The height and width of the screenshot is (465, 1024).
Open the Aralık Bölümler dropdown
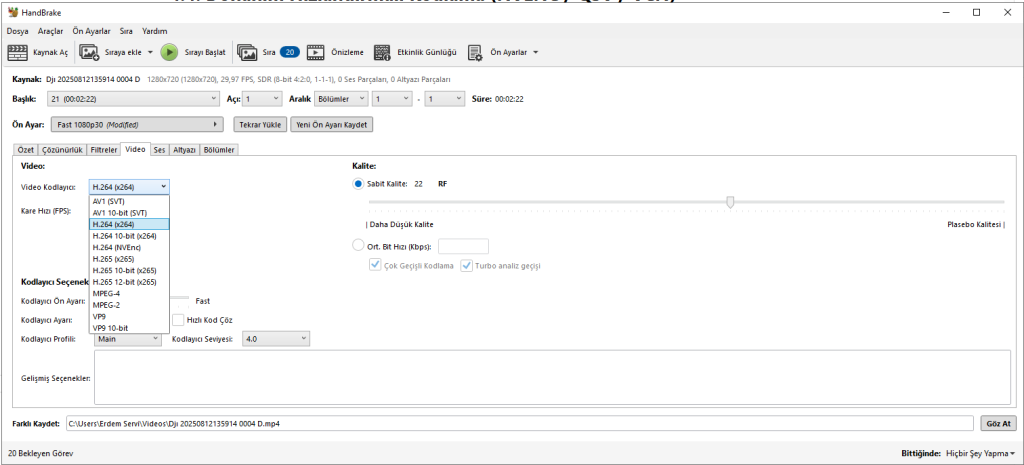click(x=340, y=99)
